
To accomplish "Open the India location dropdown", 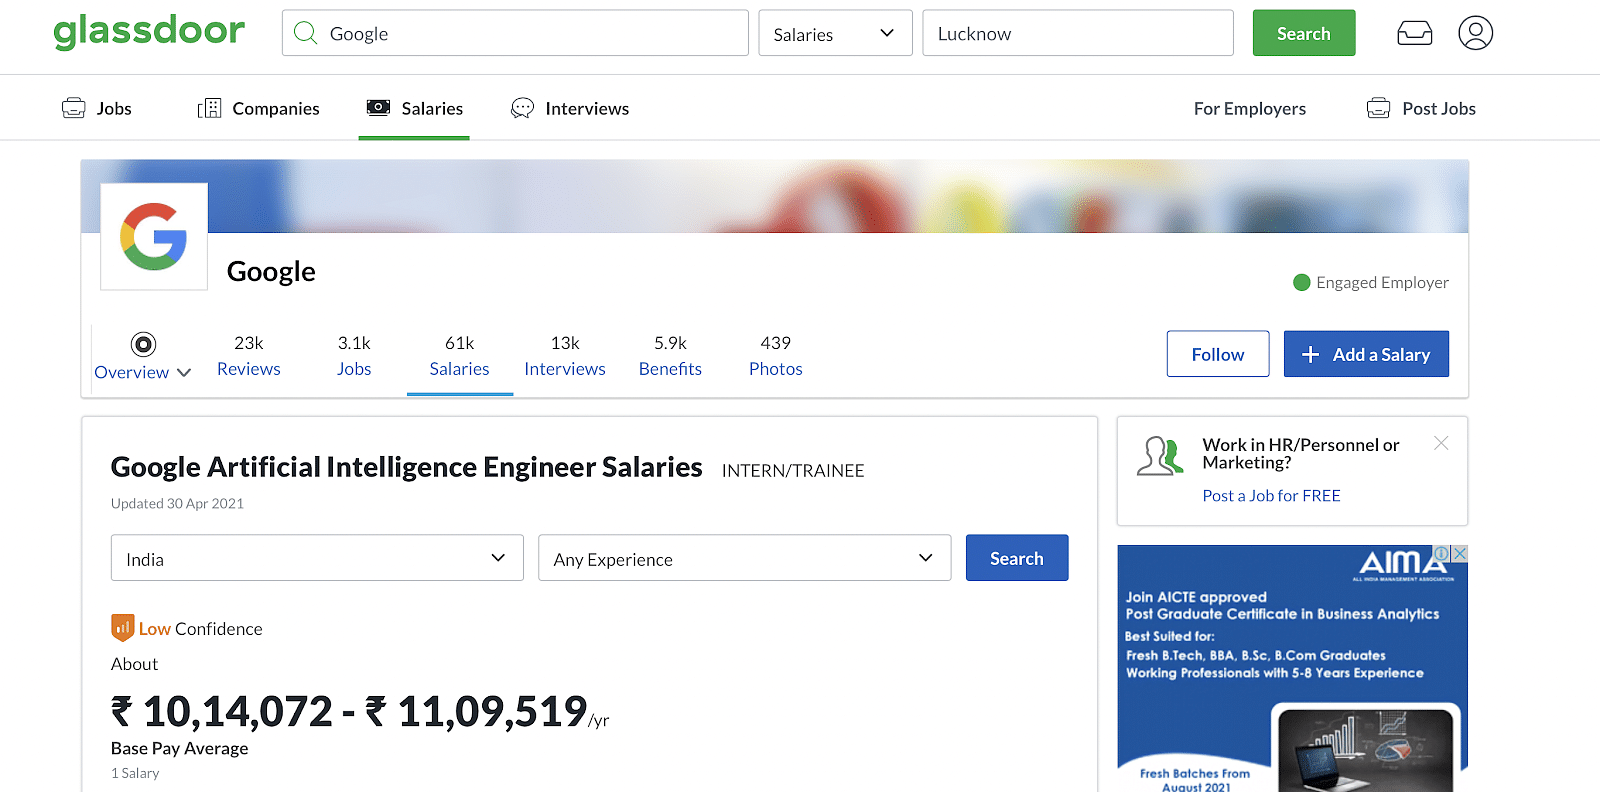I will 317,558.
